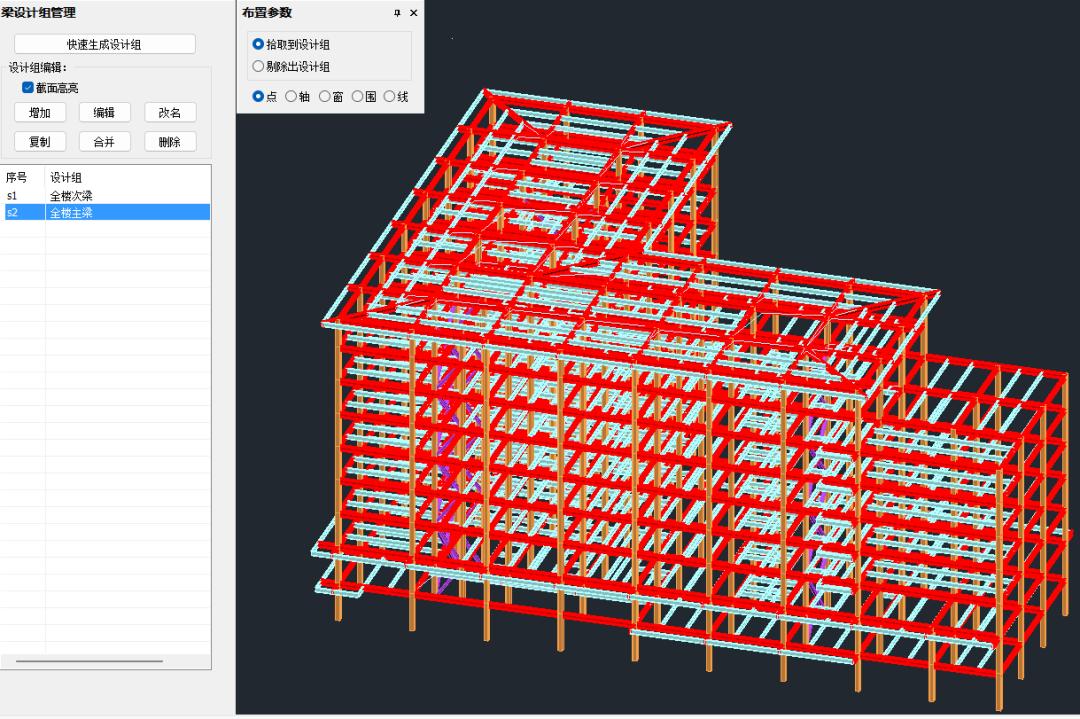Pin the 布置参数 panel
Viewport: 1080px width, 719px height.
coord(397,13)
